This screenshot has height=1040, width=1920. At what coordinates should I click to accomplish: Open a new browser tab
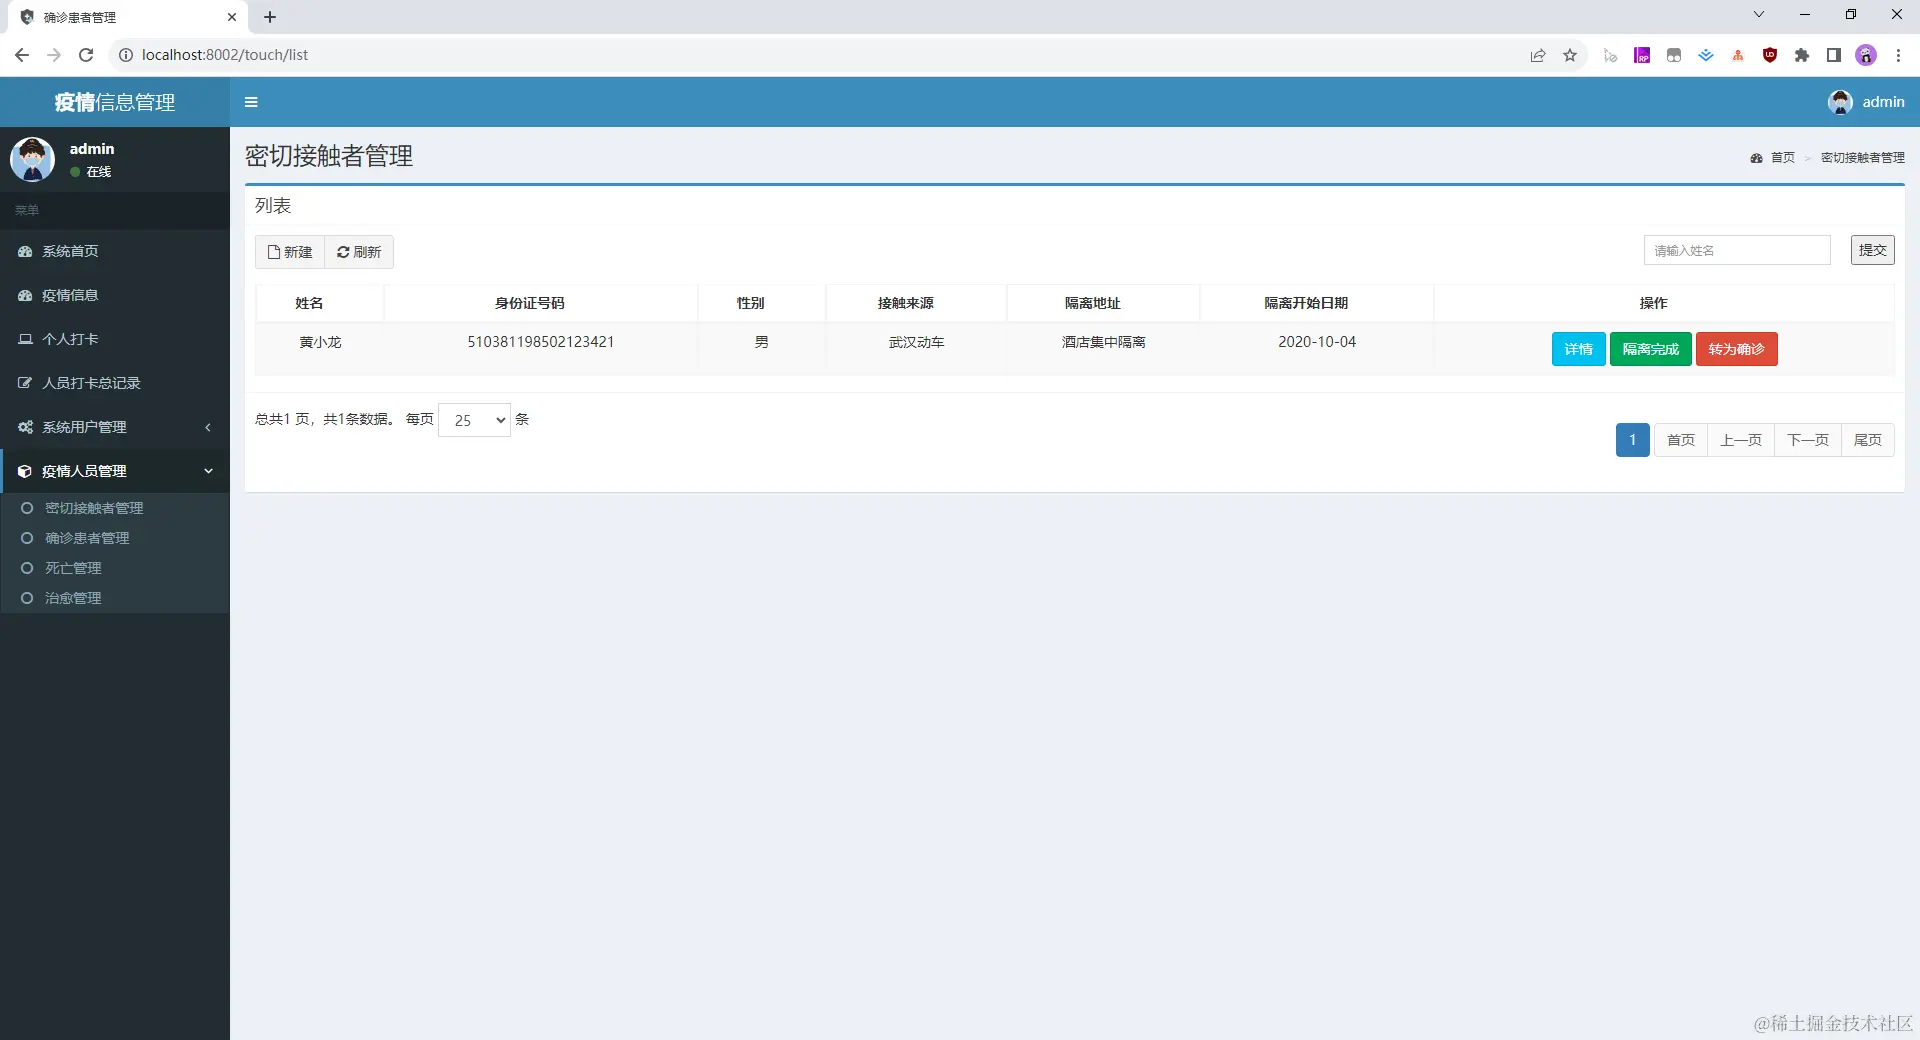click(270, 17)
